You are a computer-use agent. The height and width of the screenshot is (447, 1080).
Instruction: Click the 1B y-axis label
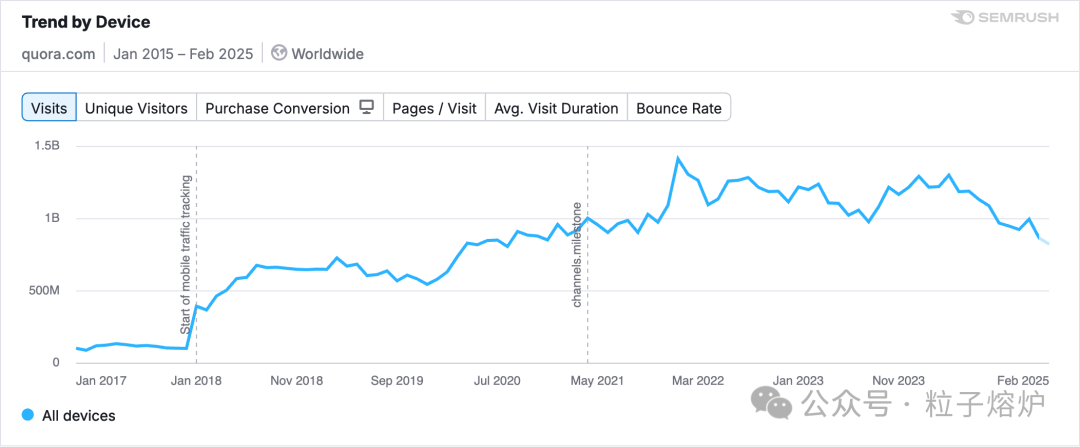click(x=52, y=218)
